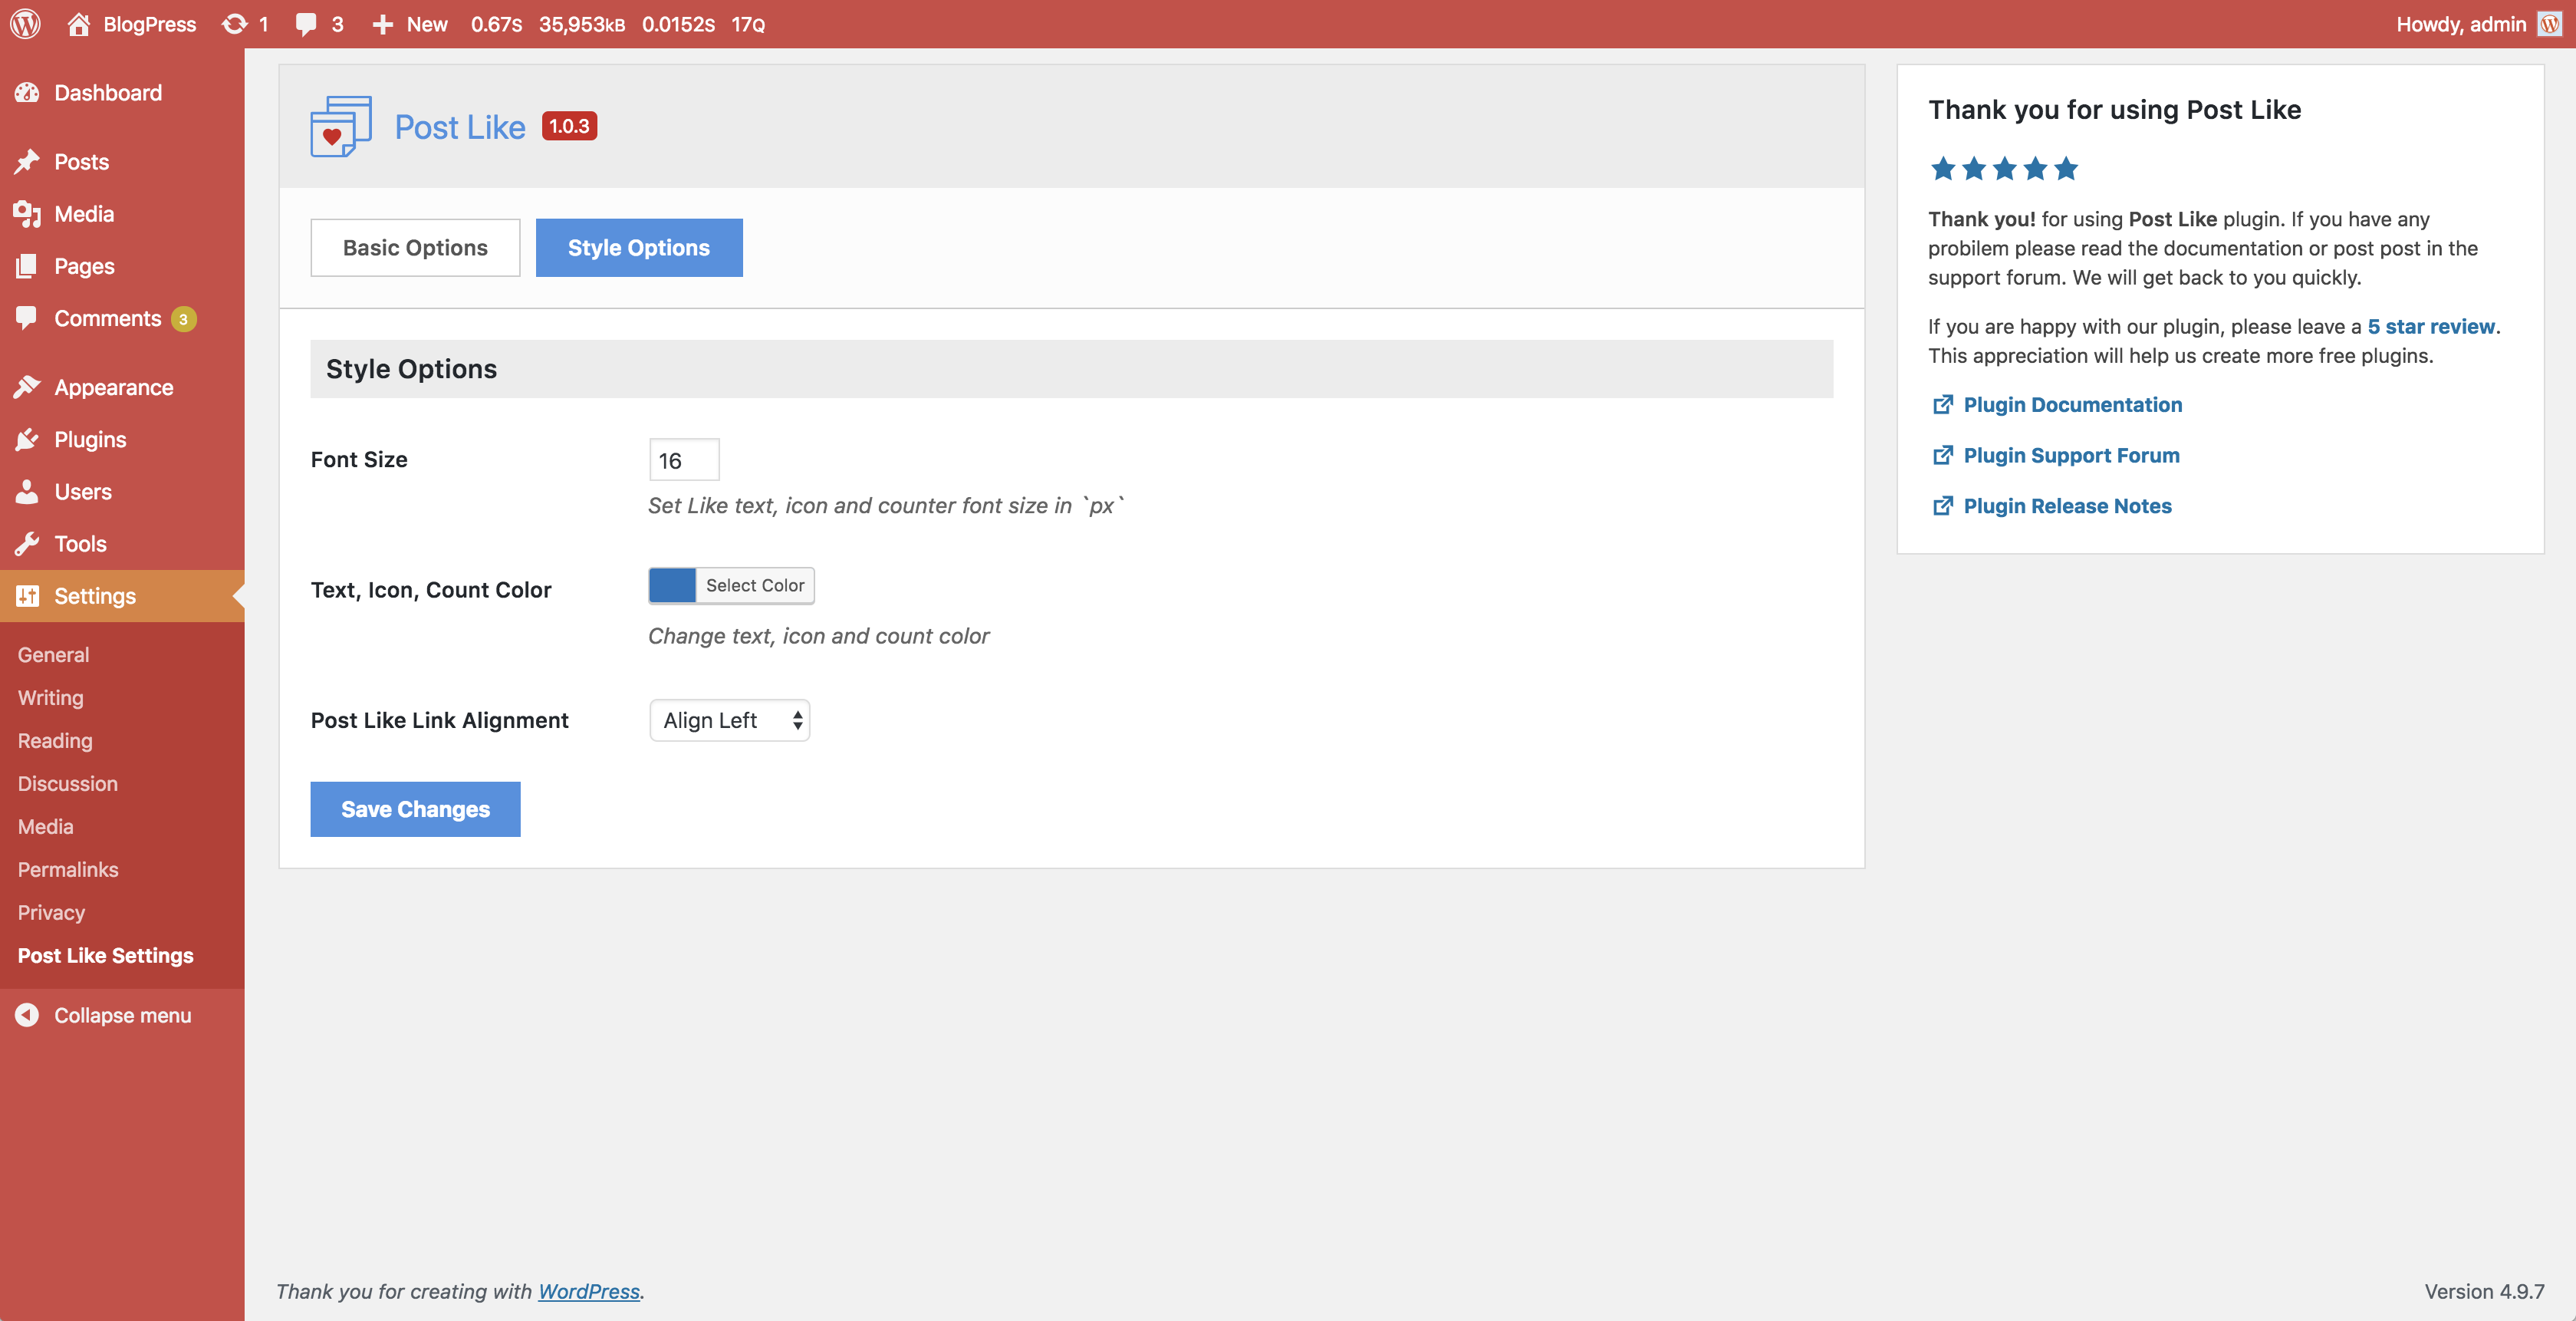Click the 0.67s load time stat
Screen dimensions: 2576x1321
point(496,24)
